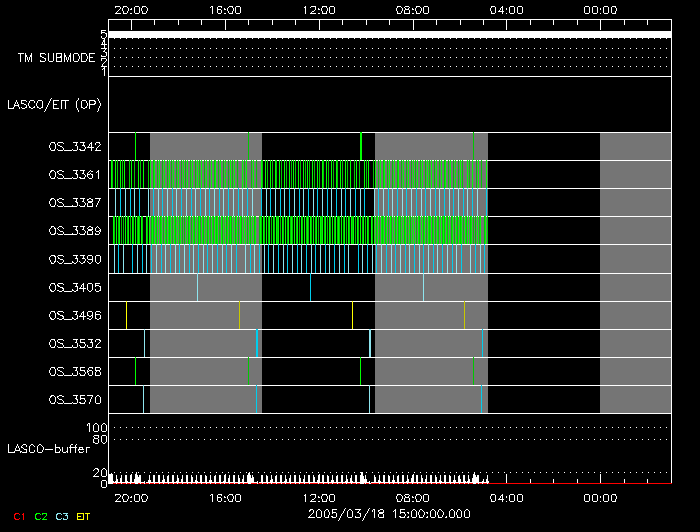The width and height of the screenshot is (700, 532).
Task: Click the 80 value on LASCO-buffer axis
Action: point(100,440)
